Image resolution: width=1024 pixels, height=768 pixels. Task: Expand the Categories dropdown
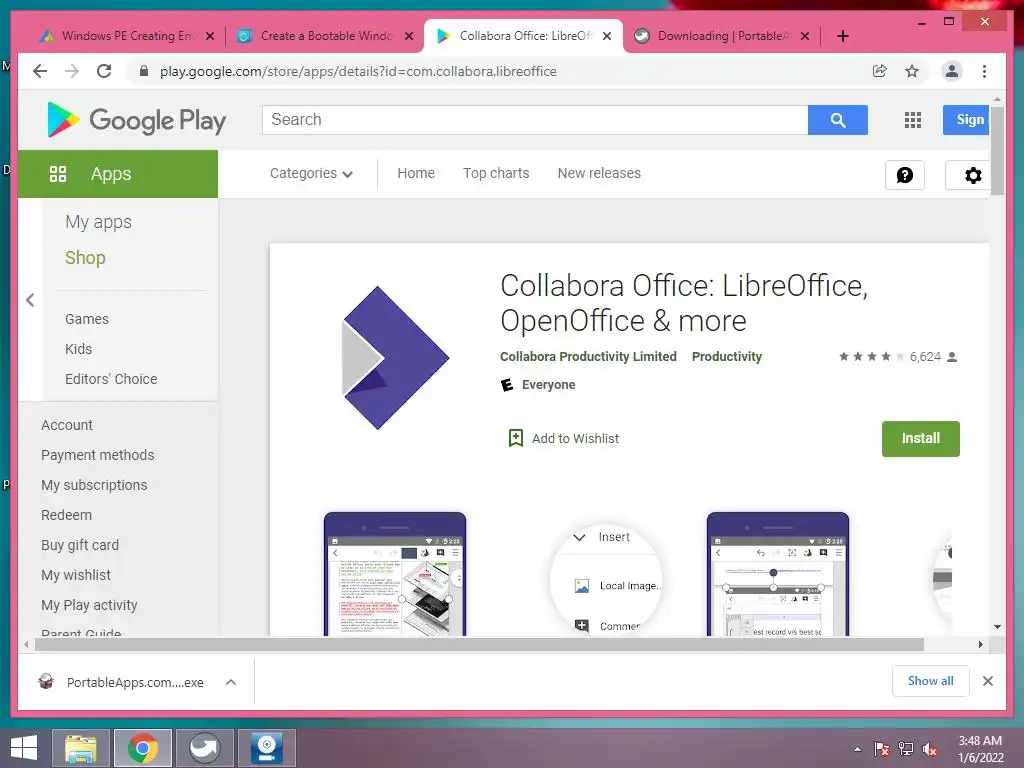pyautogui.click(x=311, y=173)
